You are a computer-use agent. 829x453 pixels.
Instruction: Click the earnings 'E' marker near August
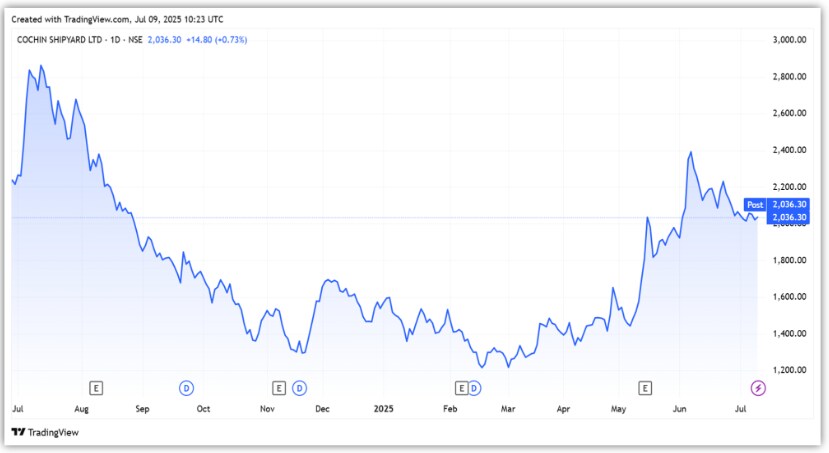[x=96, y=387]
